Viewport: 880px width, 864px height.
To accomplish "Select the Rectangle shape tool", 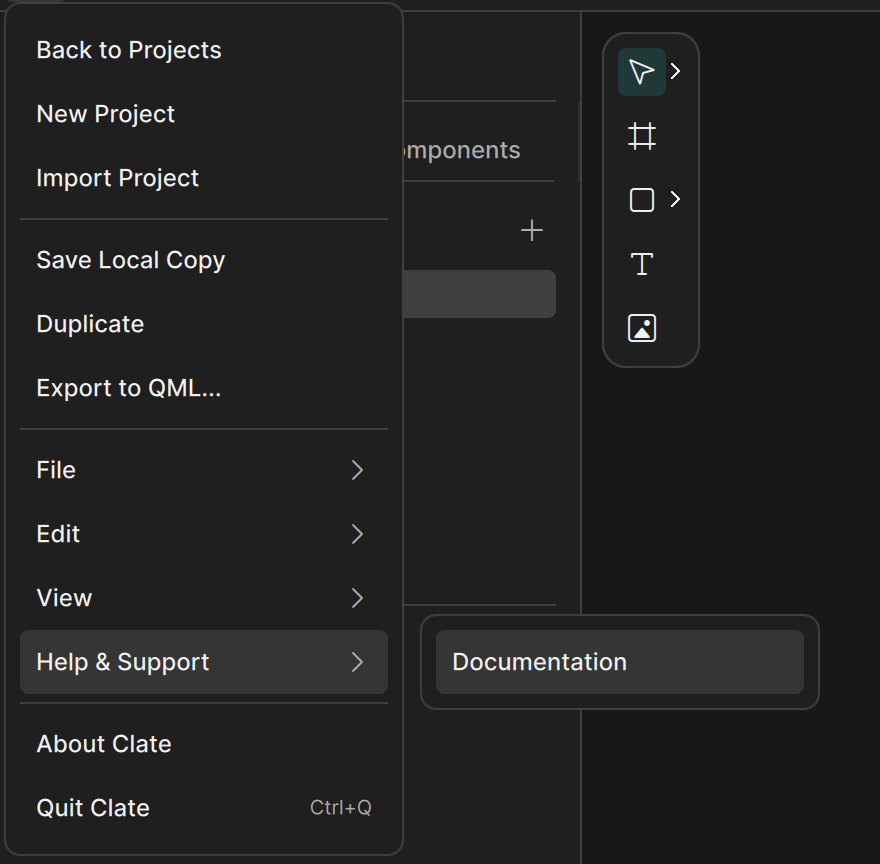I will pos(641,200).
